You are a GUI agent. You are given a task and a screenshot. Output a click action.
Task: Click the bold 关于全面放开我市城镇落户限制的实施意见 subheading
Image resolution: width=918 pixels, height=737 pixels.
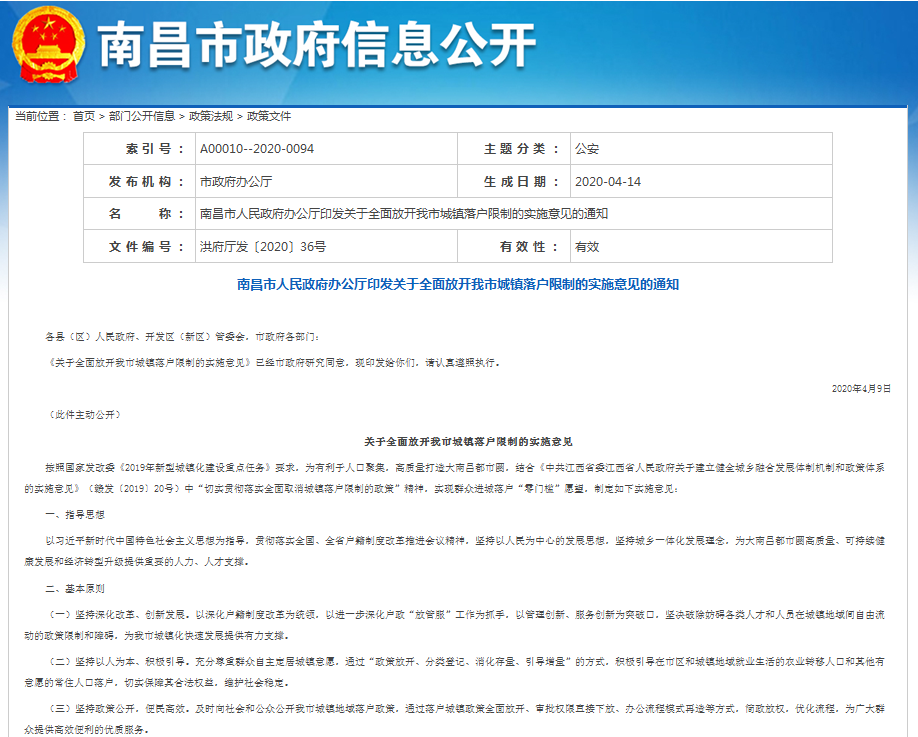click(468, 441)
